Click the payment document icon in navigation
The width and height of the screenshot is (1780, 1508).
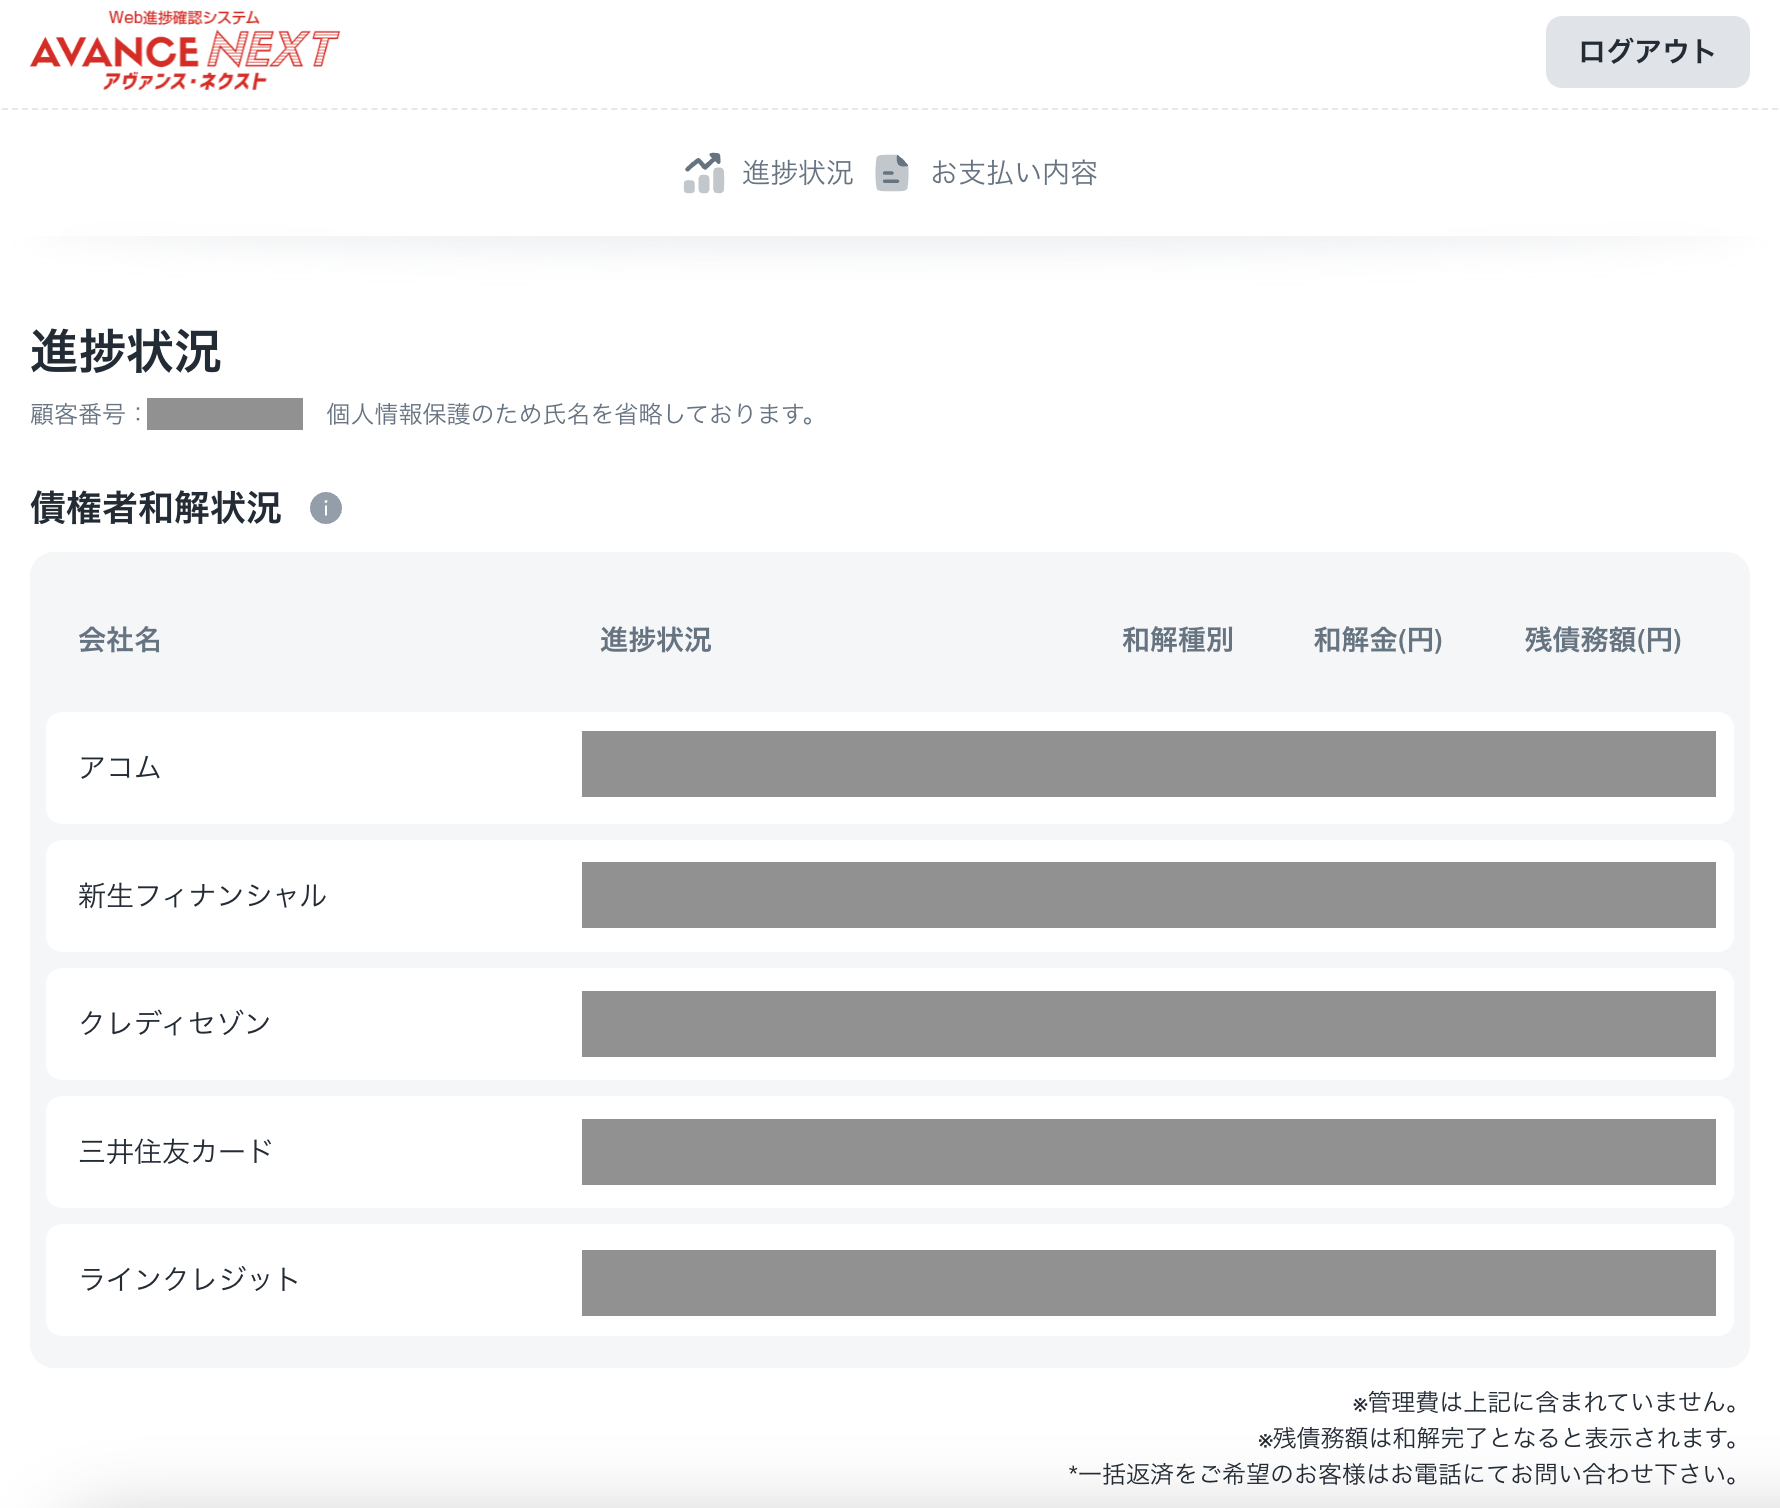pyautogui.click(x=893, y=172)
